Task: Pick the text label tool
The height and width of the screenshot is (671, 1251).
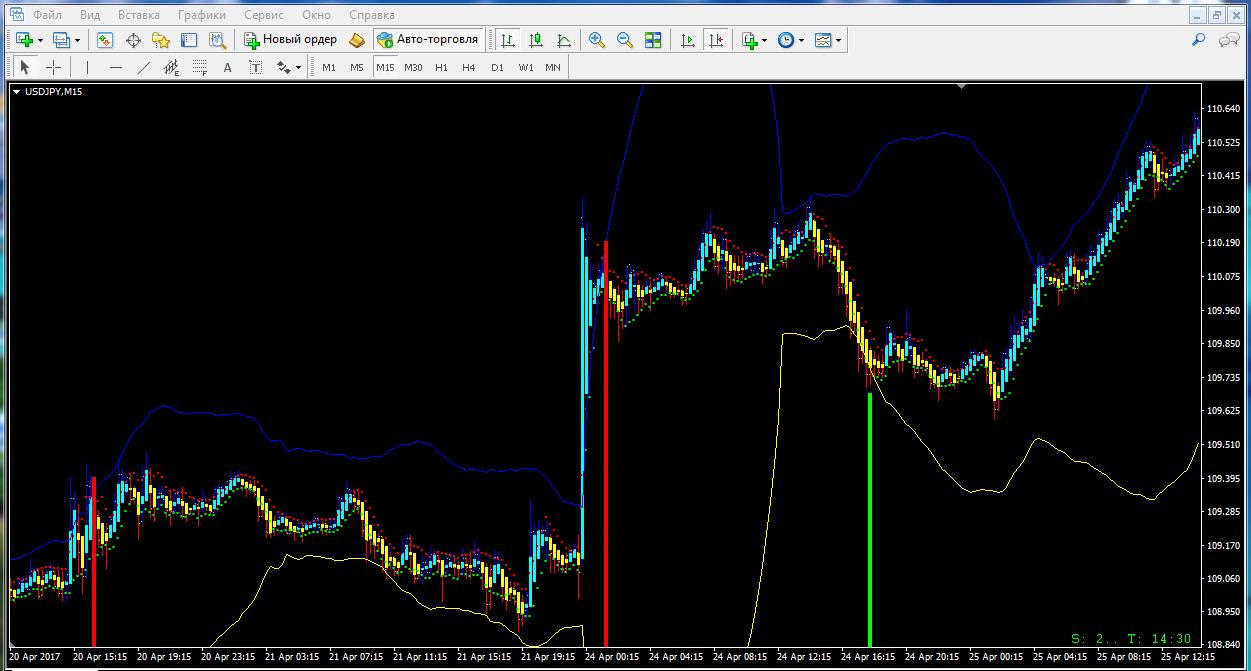Action: point(227,67)
